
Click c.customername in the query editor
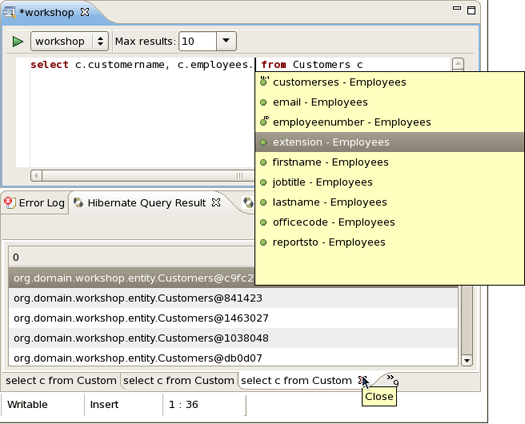(120, 64)
